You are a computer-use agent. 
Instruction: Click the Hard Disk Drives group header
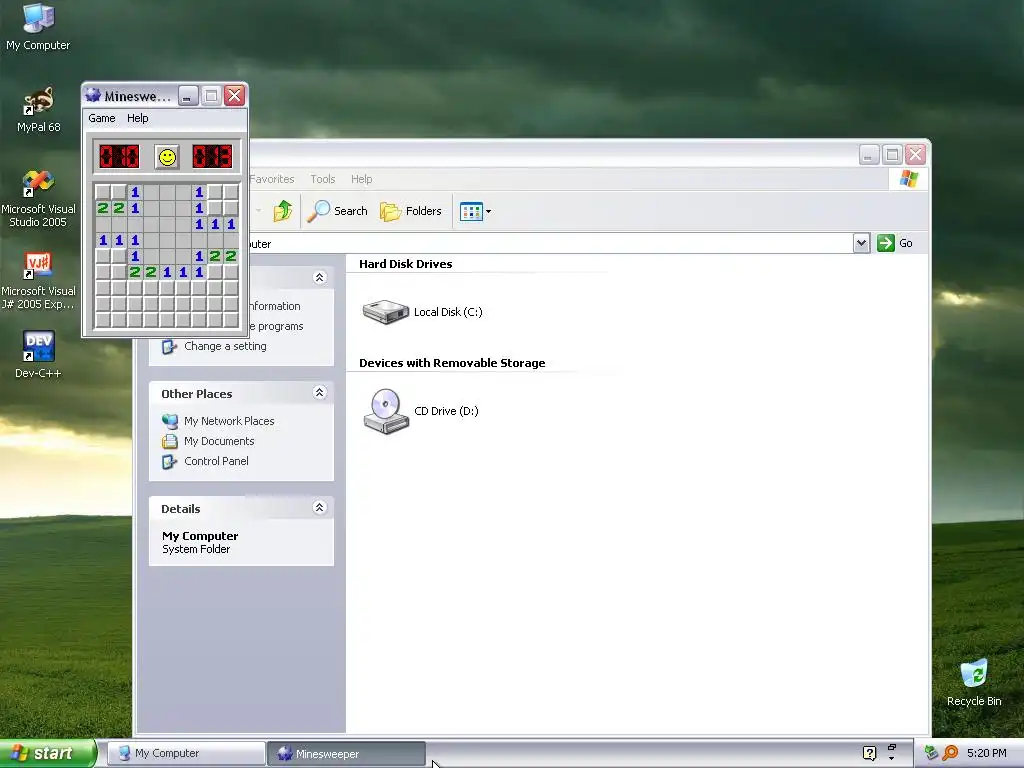(x=406, y=264)
